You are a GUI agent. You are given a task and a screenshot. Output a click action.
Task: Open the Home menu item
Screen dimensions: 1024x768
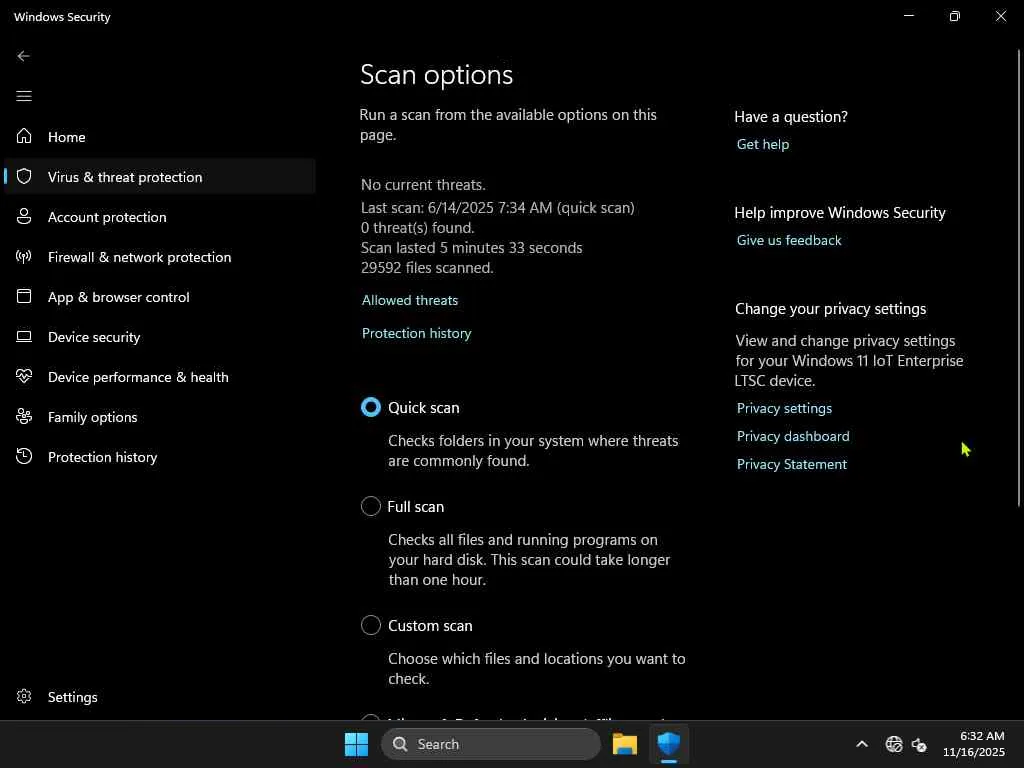click(x=160, y=136)
